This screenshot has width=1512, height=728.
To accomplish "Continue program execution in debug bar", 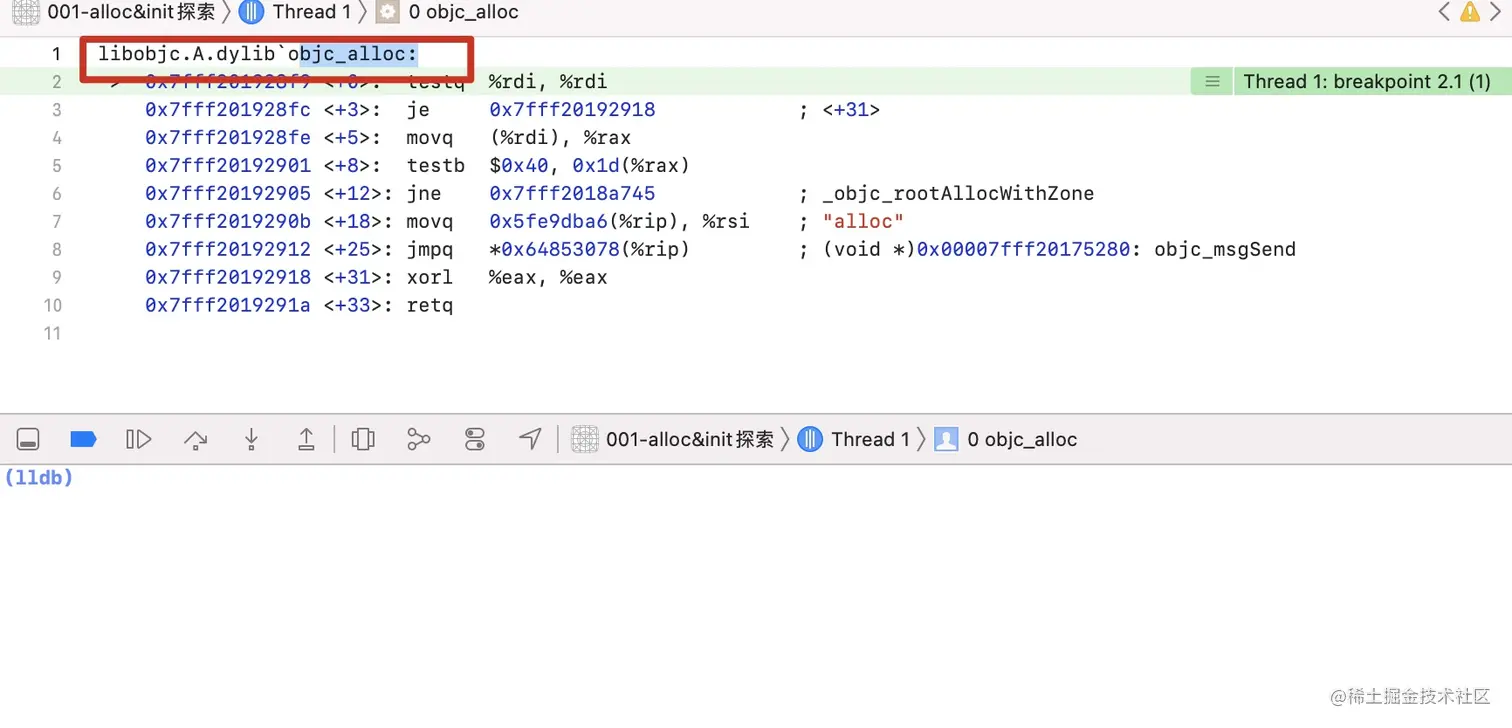I will 139,439.
